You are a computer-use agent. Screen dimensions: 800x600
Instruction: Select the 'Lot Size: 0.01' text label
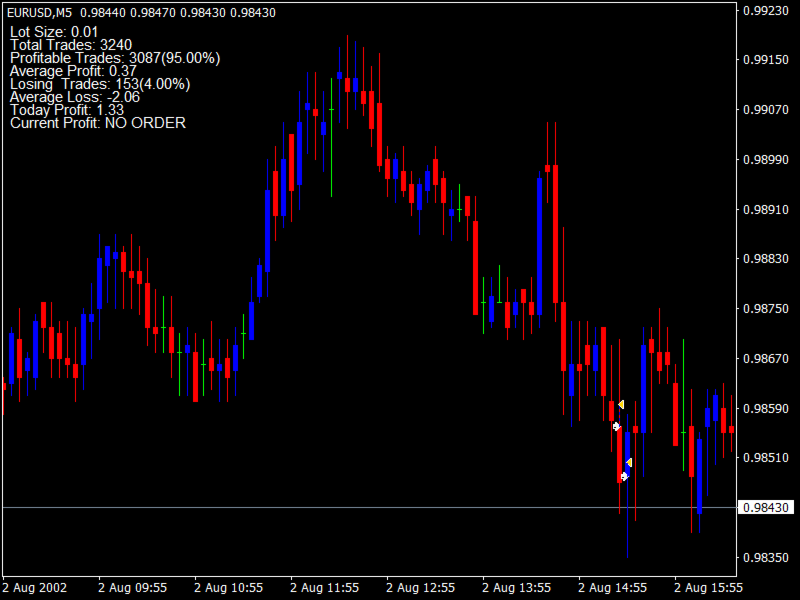[x=54, y=32]
